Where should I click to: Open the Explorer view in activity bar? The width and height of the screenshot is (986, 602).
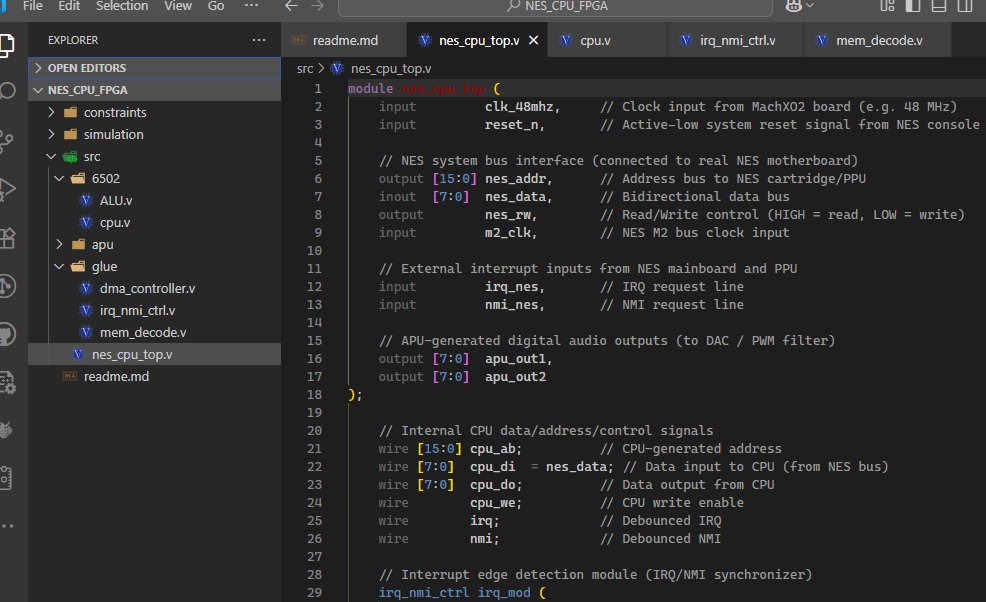coord(6,45)
